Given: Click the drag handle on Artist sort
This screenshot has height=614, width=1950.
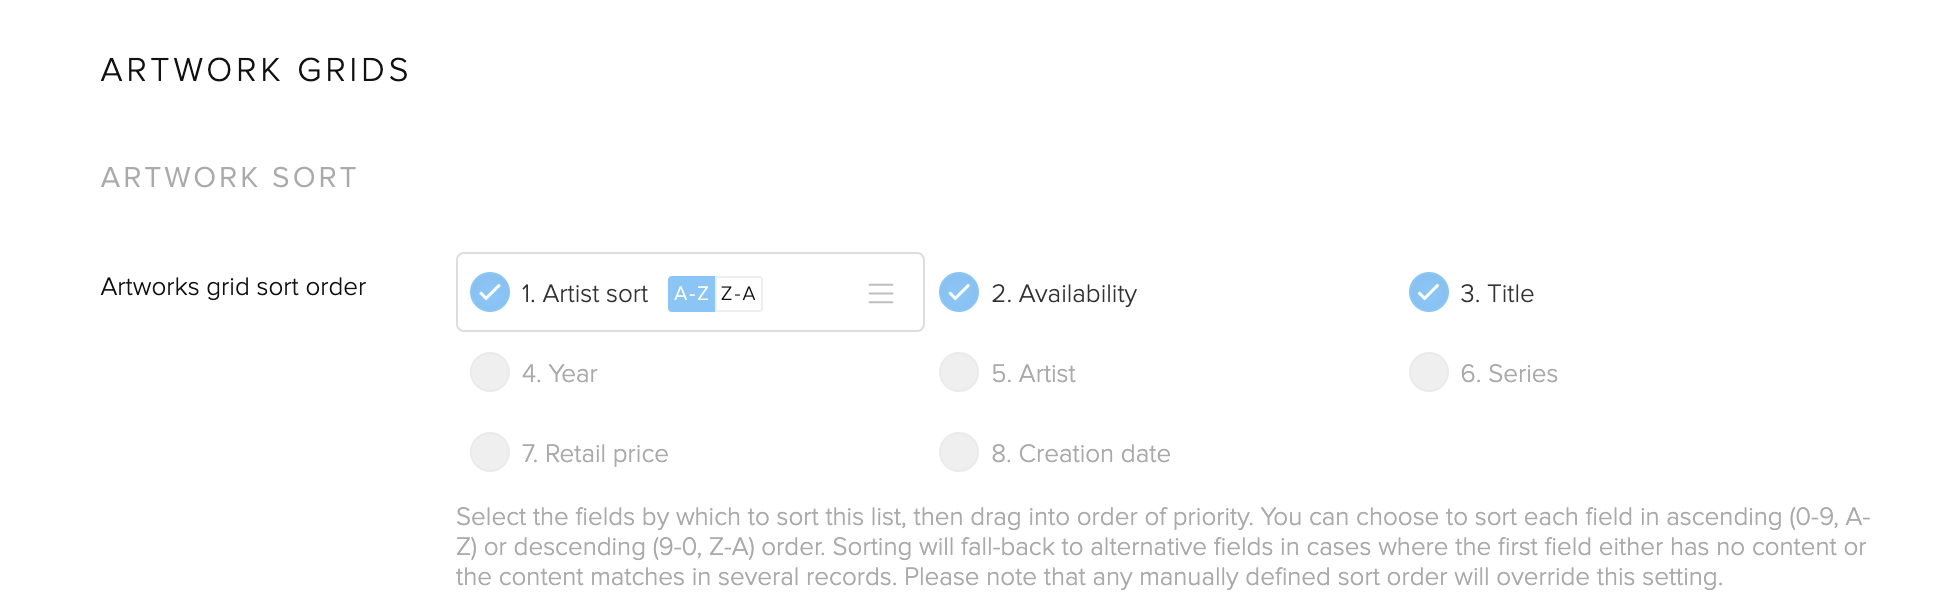Looking at the screenshot, I should click(881, 293).
